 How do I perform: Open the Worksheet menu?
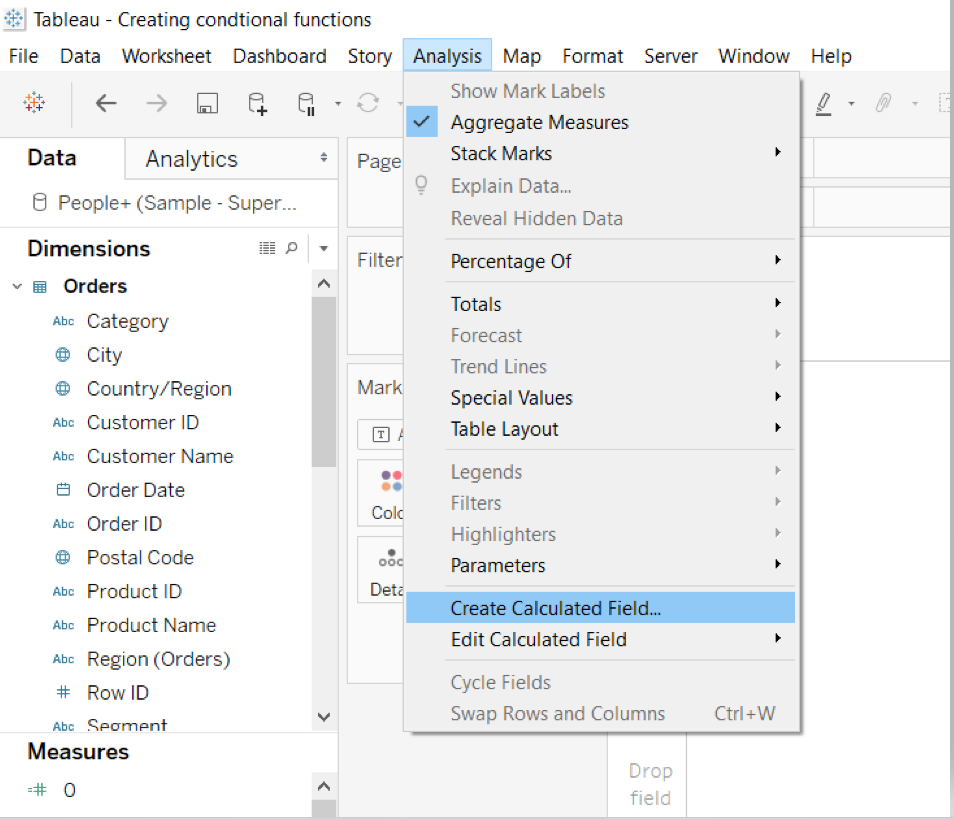[x=167, y=56]
